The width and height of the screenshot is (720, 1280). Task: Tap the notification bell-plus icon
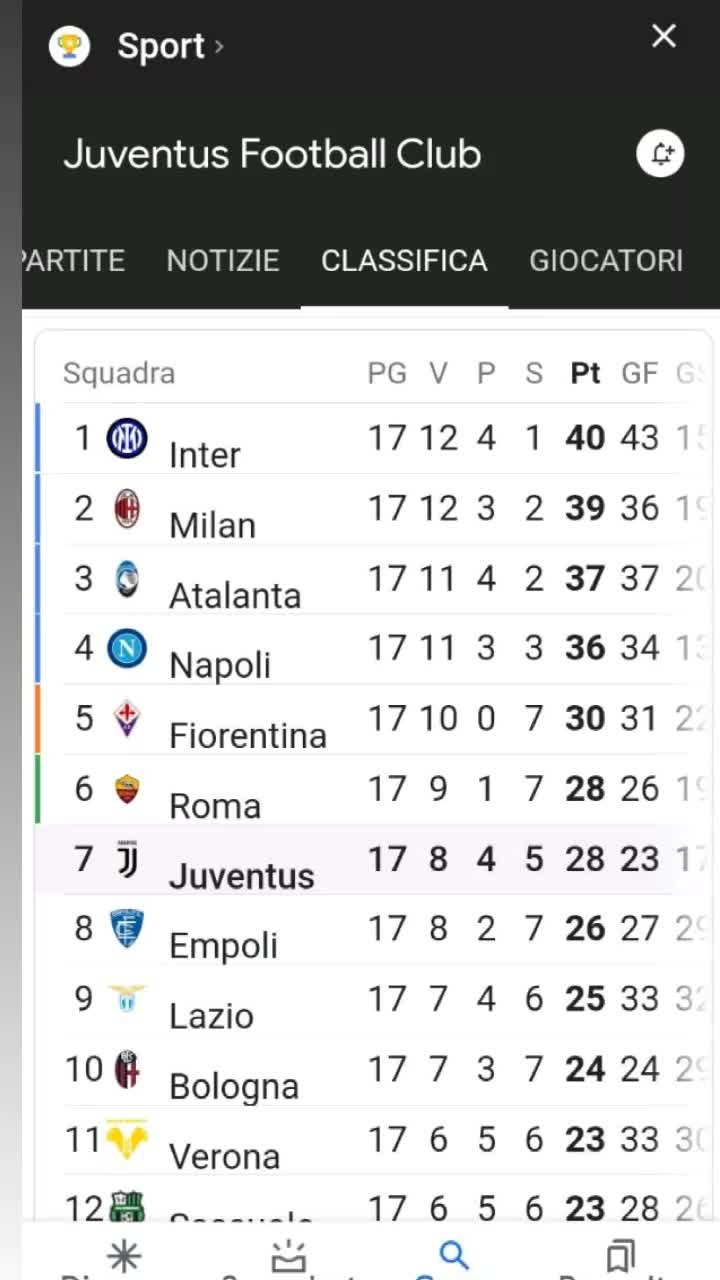pyautogui.click(x=660, y=155)
